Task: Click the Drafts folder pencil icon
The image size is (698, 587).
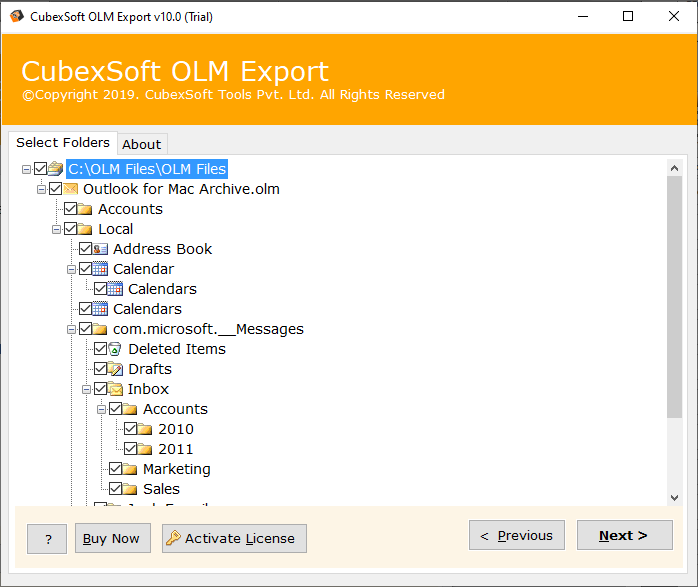Action: 115,369
